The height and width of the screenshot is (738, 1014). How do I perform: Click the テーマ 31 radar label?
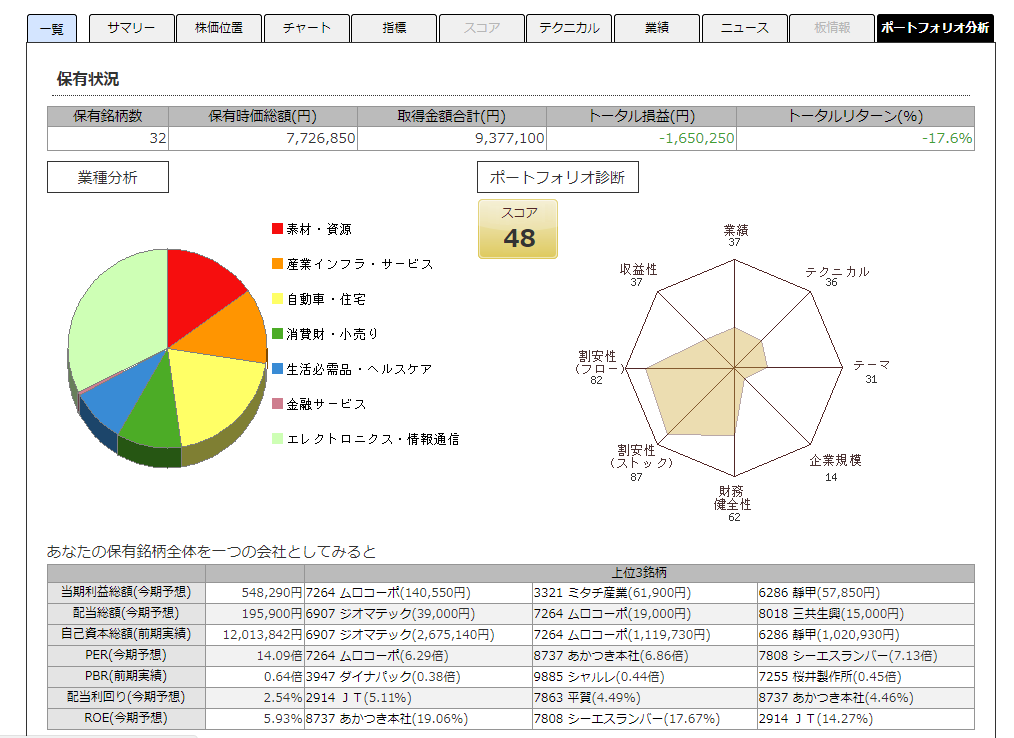(871, 371)
